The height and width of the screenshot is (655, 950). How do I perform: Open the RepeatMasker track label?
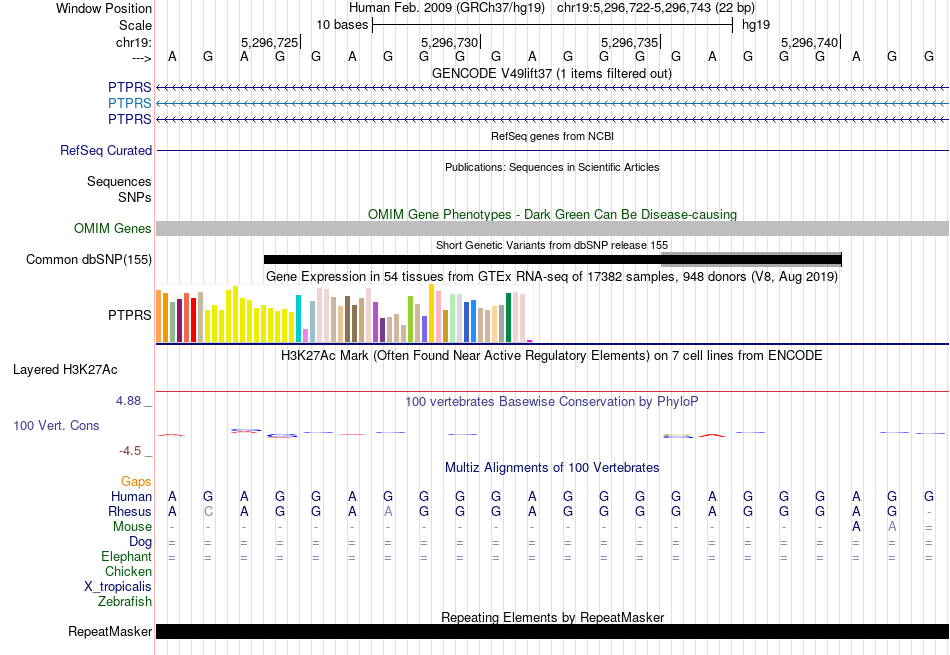[110, 632]
